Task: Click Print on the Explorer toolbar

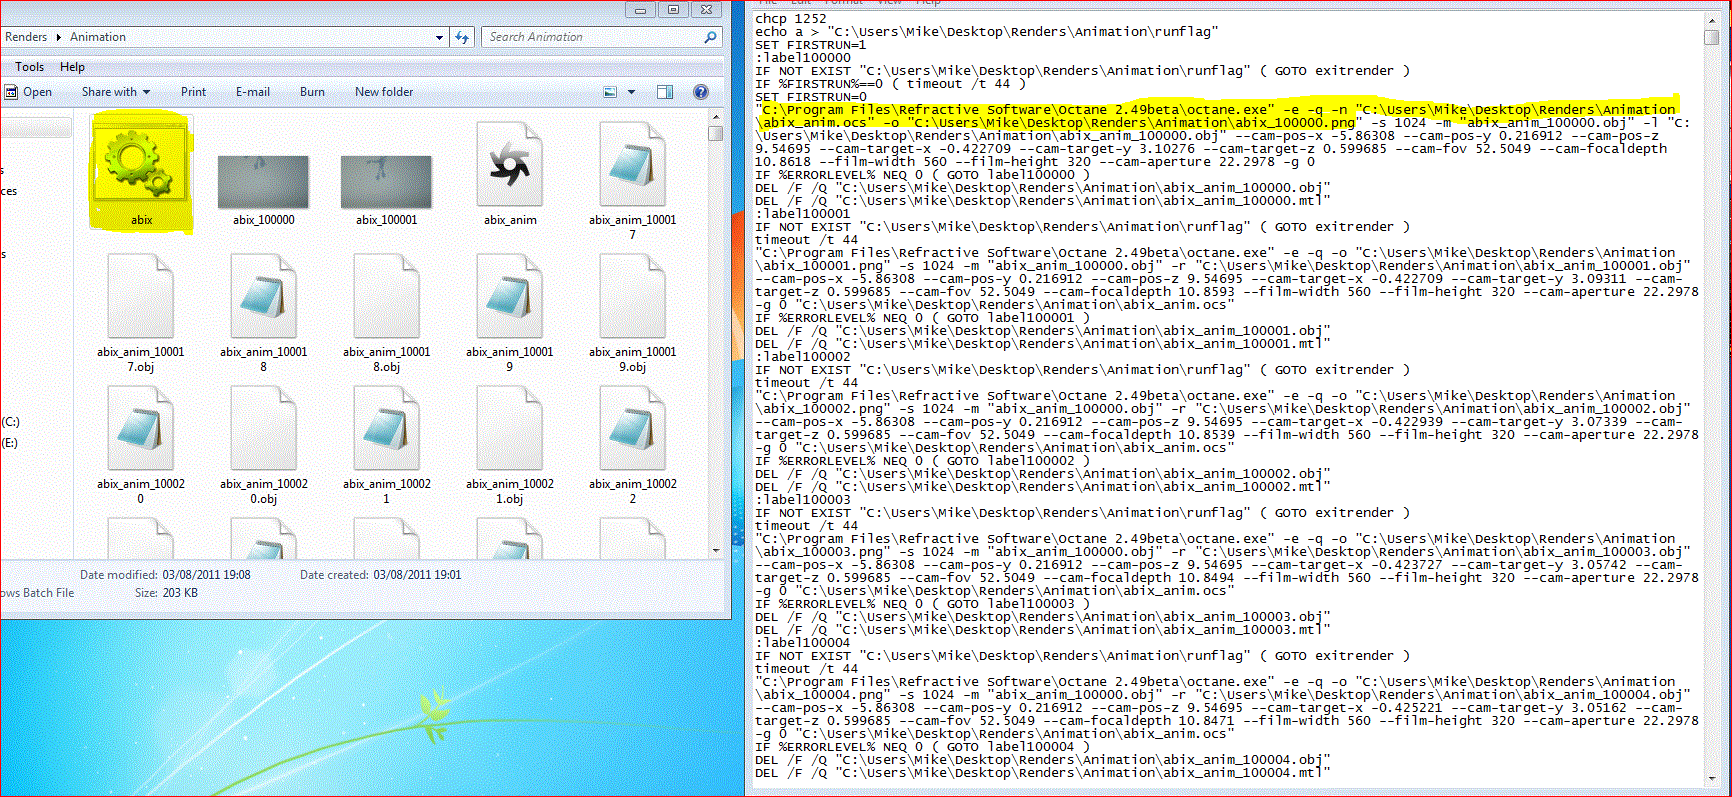Action: coord(193,92)
